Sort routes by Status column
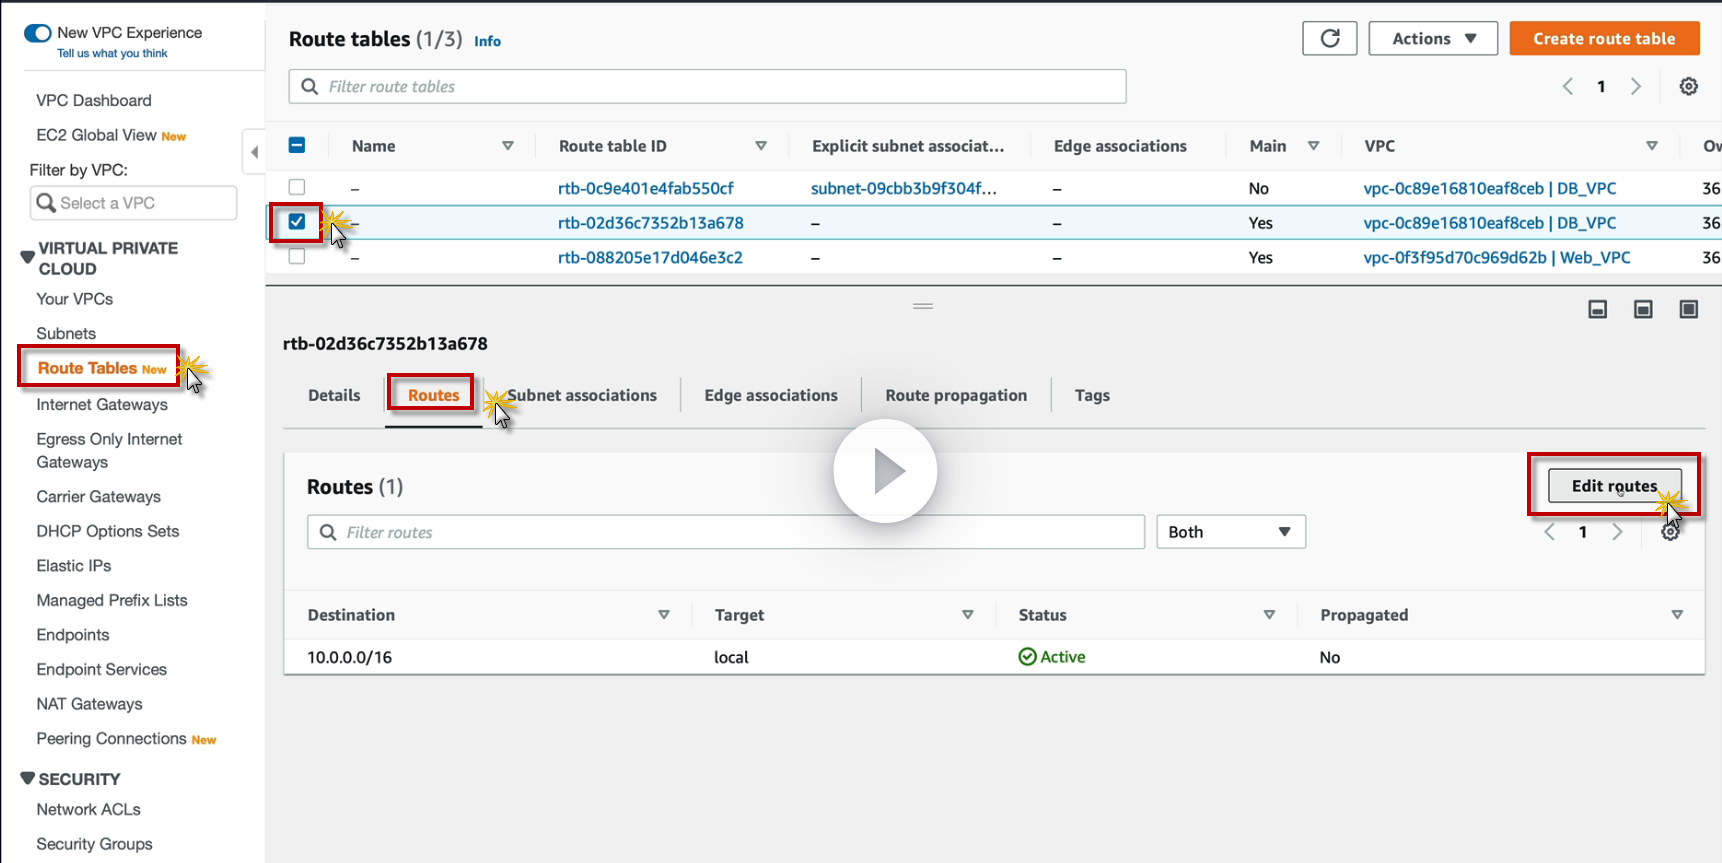 tap(1270, 615)
